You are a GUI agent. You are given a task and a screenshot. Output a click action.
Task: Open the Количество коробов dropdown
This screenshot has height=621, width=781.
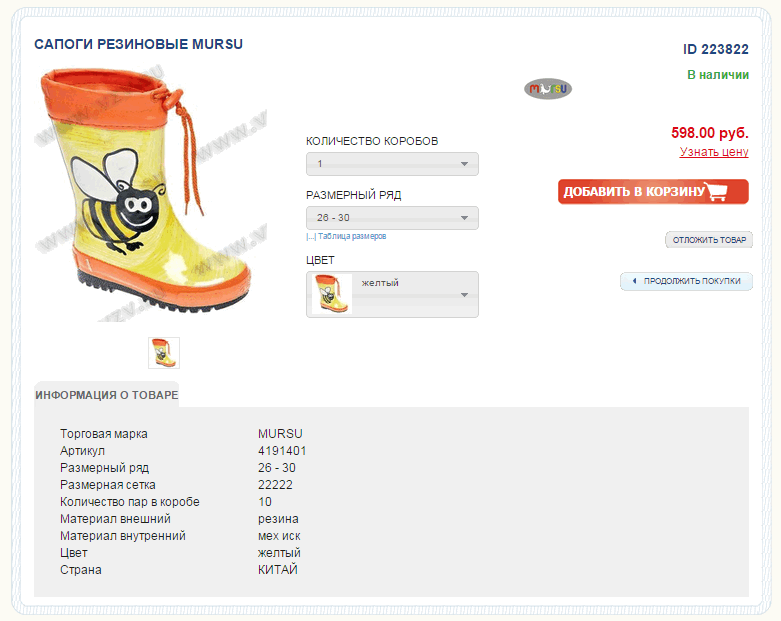pos(392,164)
